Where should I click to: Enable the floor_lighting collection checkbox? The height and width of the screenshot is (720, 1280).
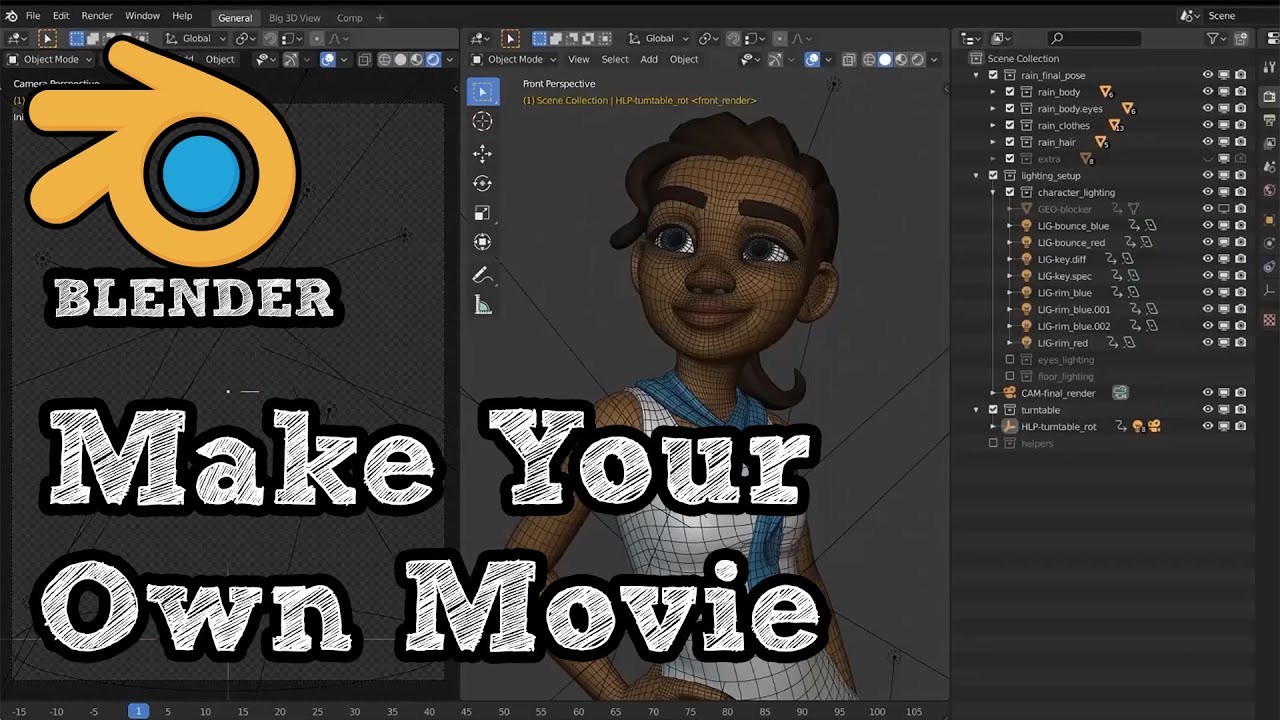point(1010,376)
